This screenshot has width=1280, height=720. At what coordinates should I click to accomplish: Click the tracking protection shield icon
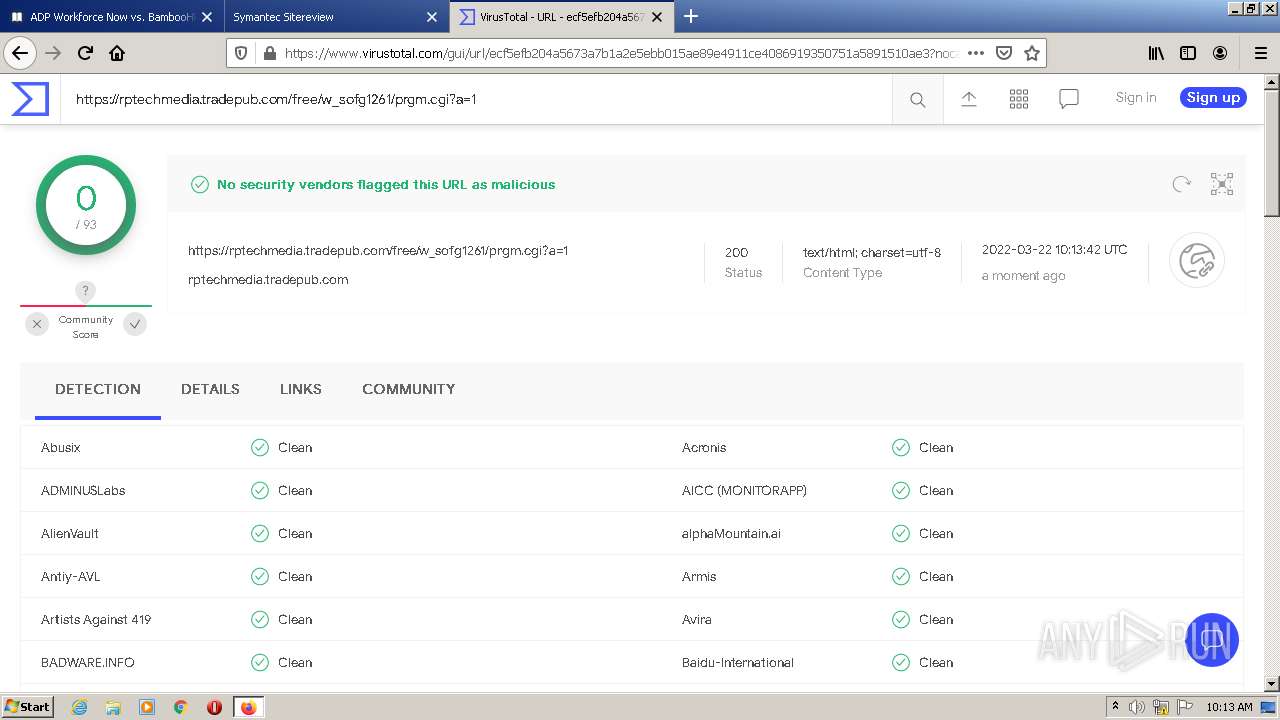point(240,53)
